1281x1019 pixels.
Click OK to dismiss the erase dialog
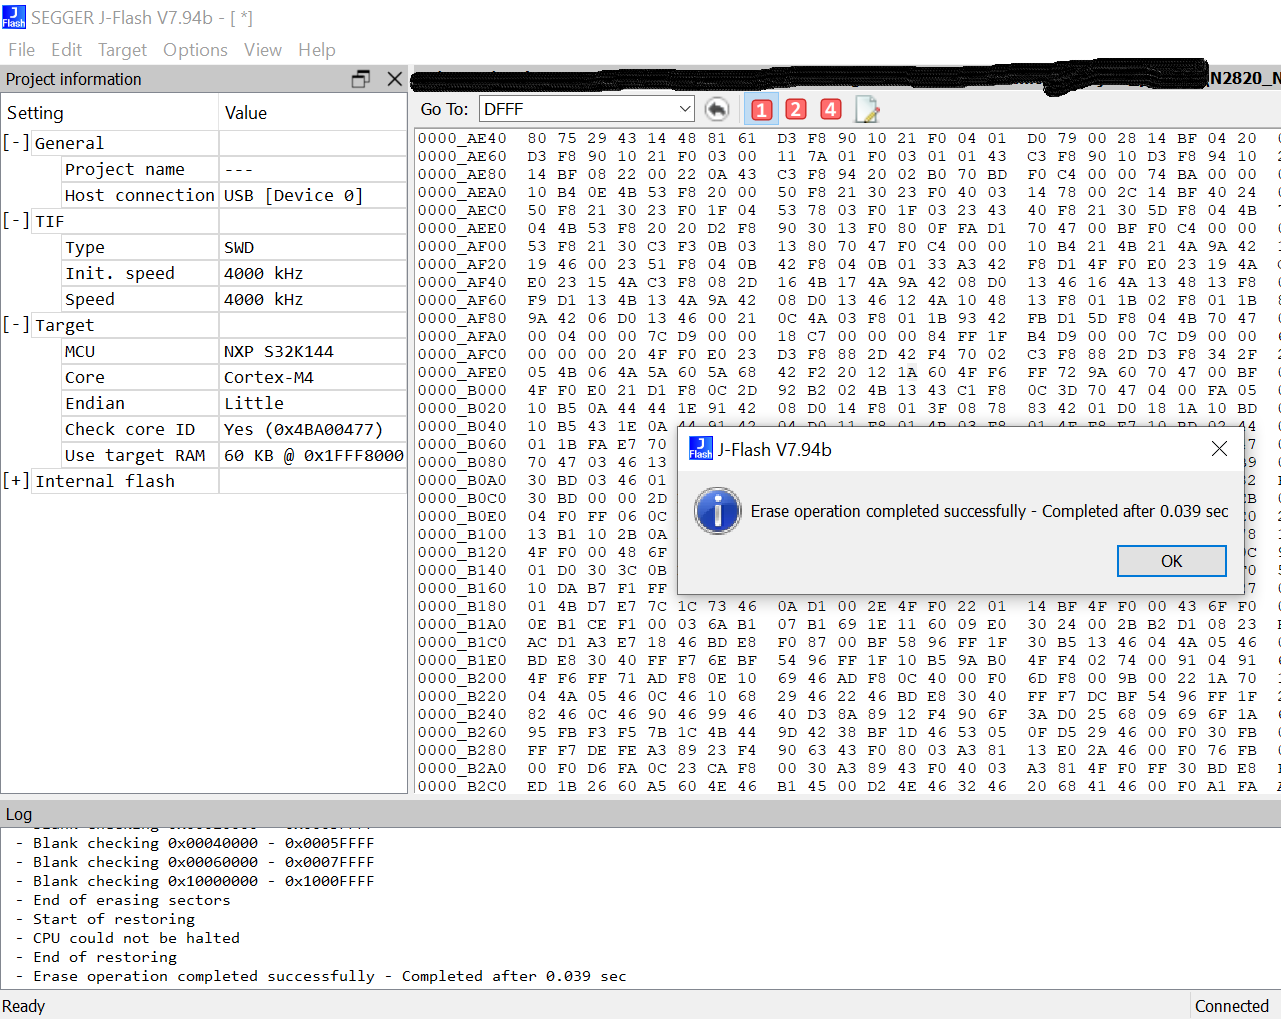[1171, 560]
